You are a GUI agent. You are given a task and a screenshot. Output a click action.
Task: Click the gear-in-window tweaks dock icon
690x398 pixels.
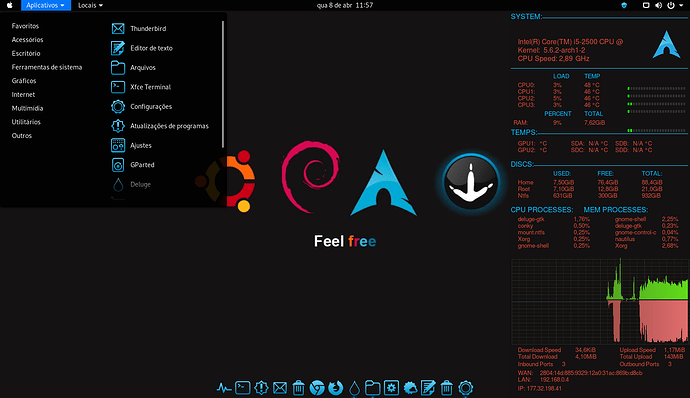[x=391, y=388]
